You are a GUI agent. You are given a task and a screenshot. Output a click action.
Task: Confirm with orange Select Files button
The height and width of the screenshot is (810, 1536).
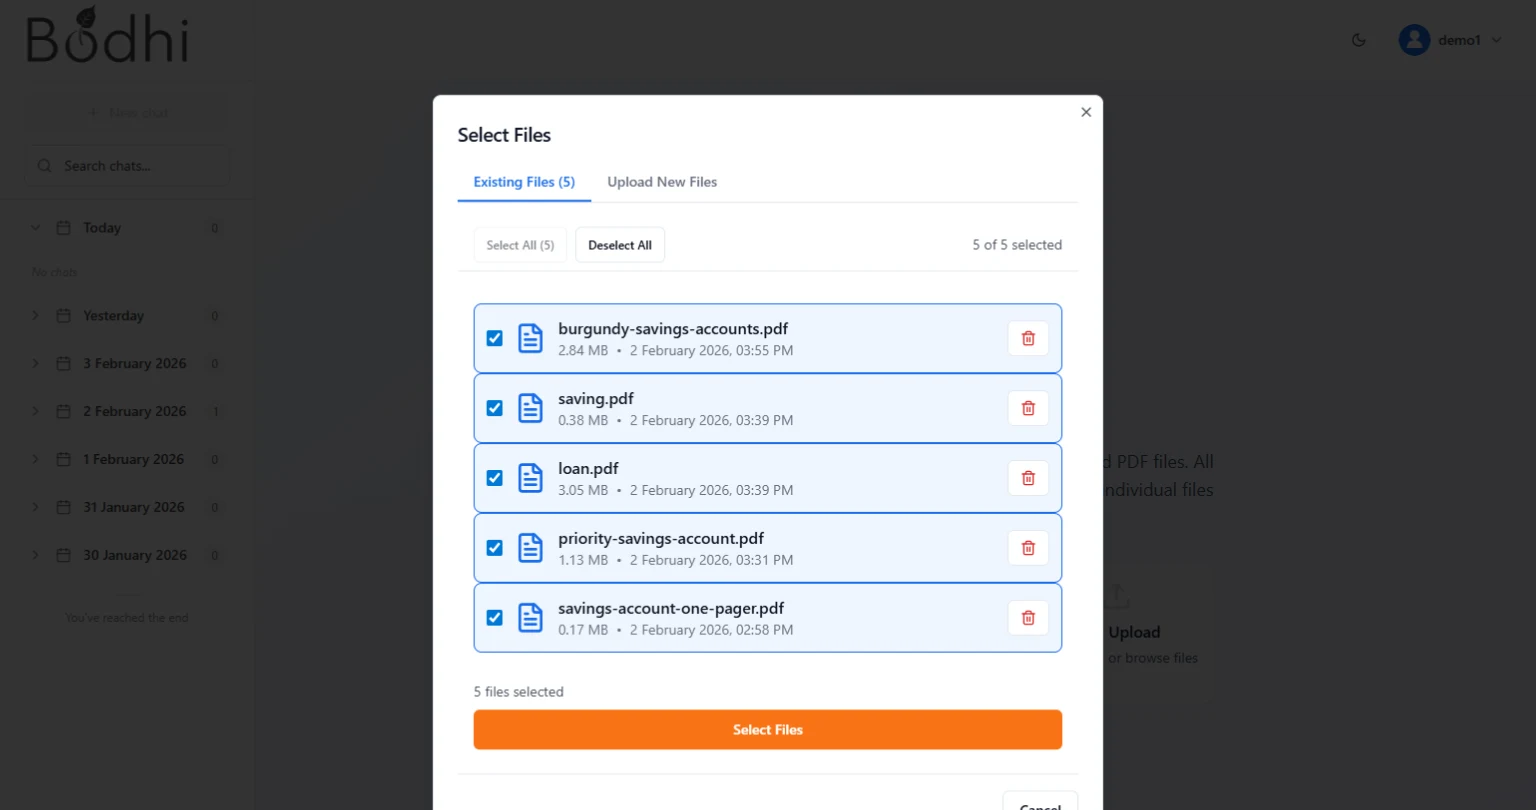(768, 730)
